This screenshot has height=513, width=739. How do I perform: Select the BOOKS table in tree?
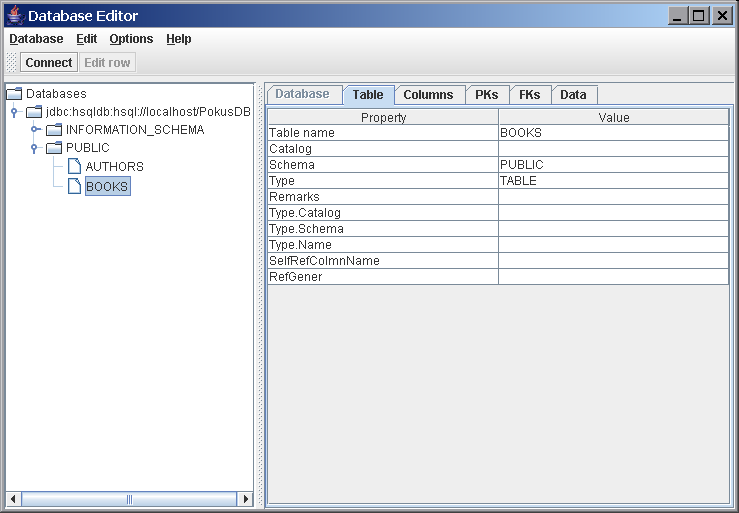coord(107,186)
